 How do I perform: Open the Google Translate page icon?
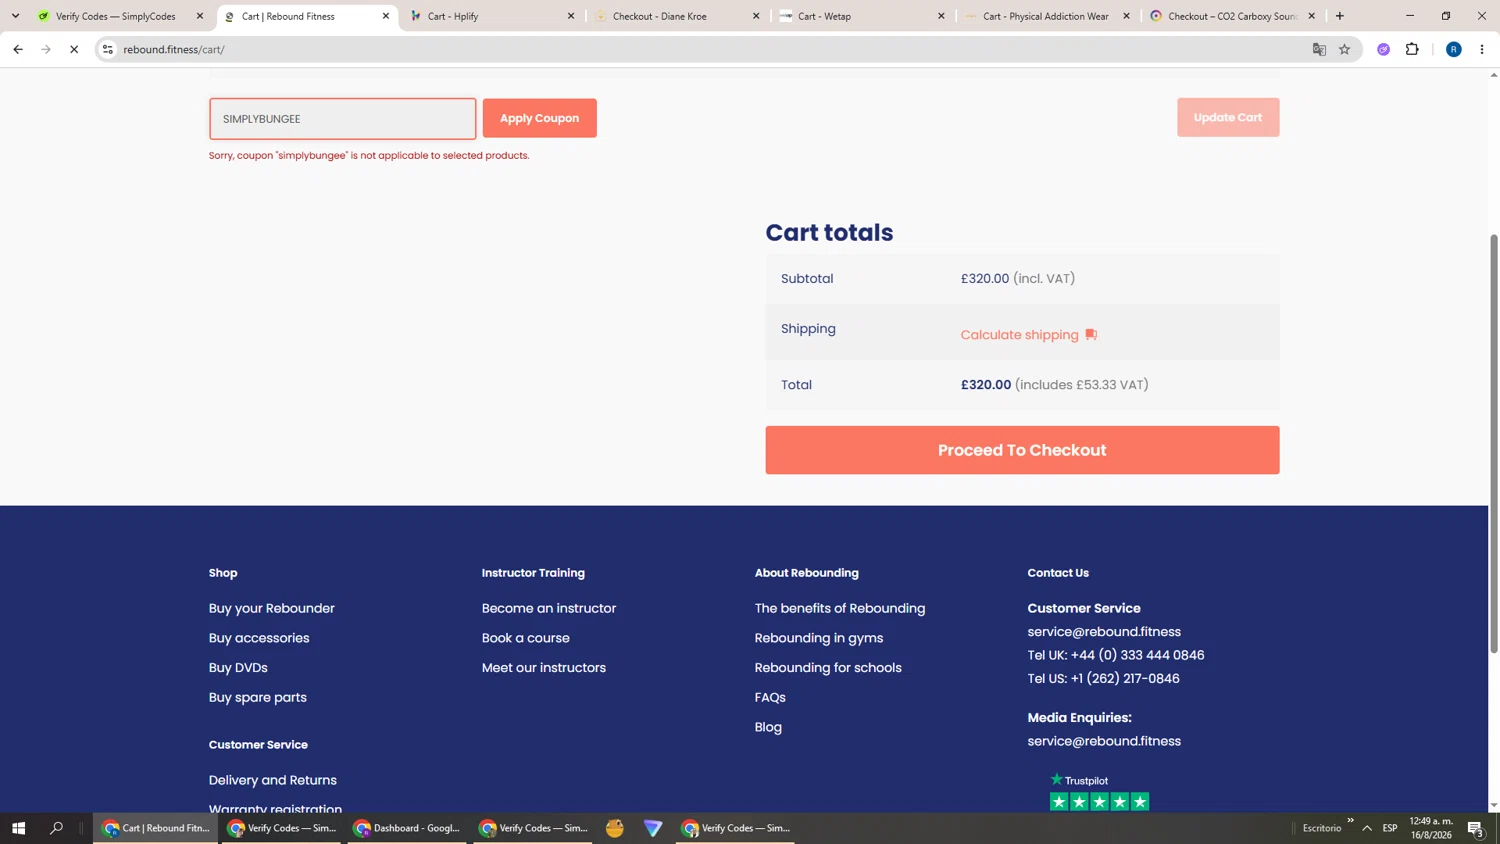(1319, 49)
